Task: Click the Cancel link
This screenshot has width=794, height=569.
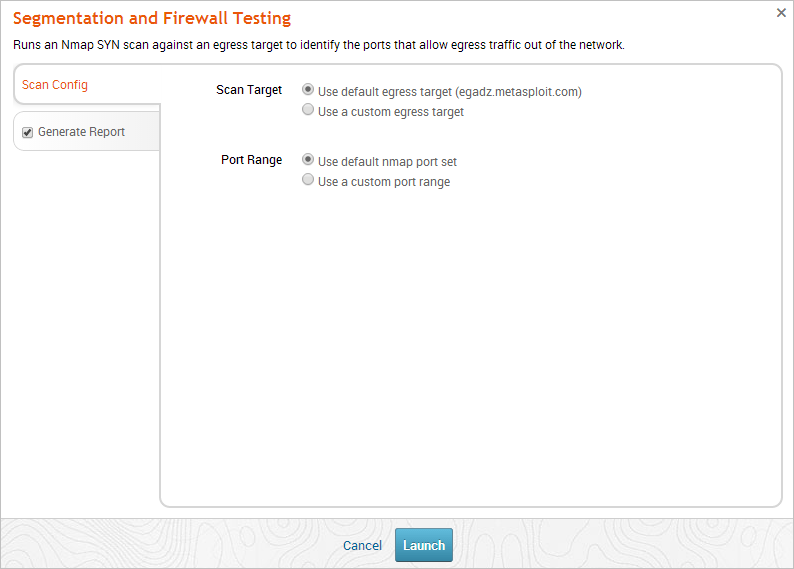Action: pyautogui.click(x=362, y=546)
